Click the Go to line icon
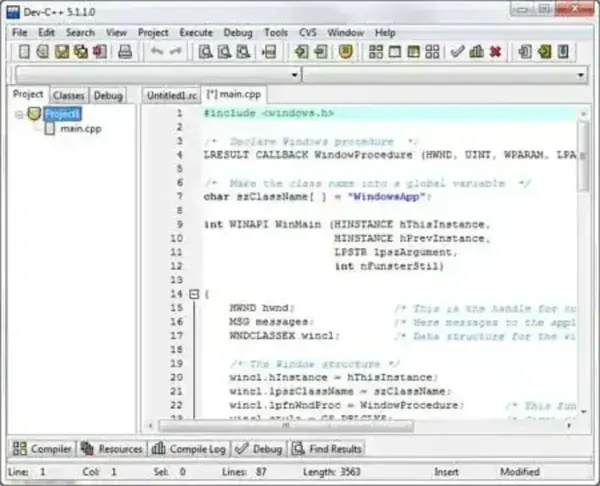The width and height of the screenshot is (600, 486). coord(269,51)
